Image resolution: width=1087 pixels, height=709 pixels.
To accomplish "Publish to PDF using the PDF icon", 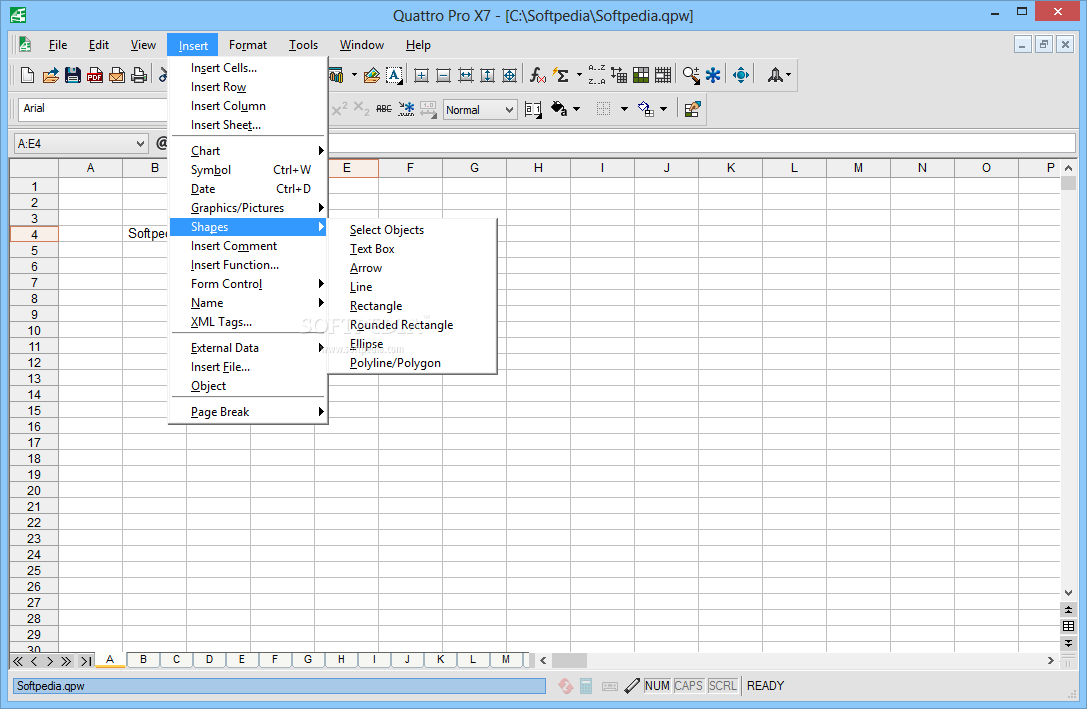I will tap(95, 75).
